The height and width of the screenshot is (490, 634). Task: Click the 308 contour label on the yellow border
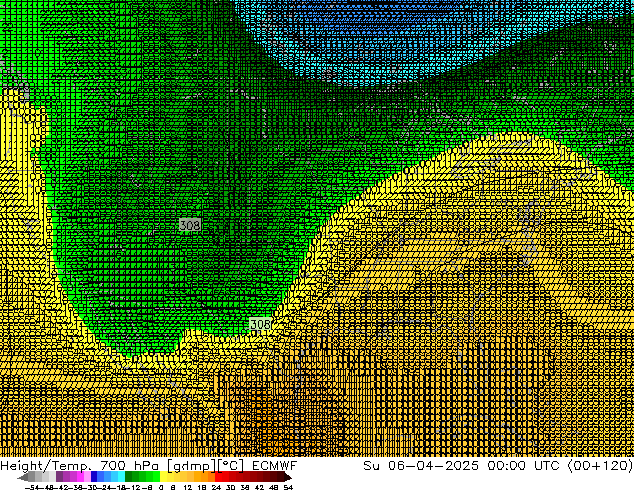tap(260, 324)
